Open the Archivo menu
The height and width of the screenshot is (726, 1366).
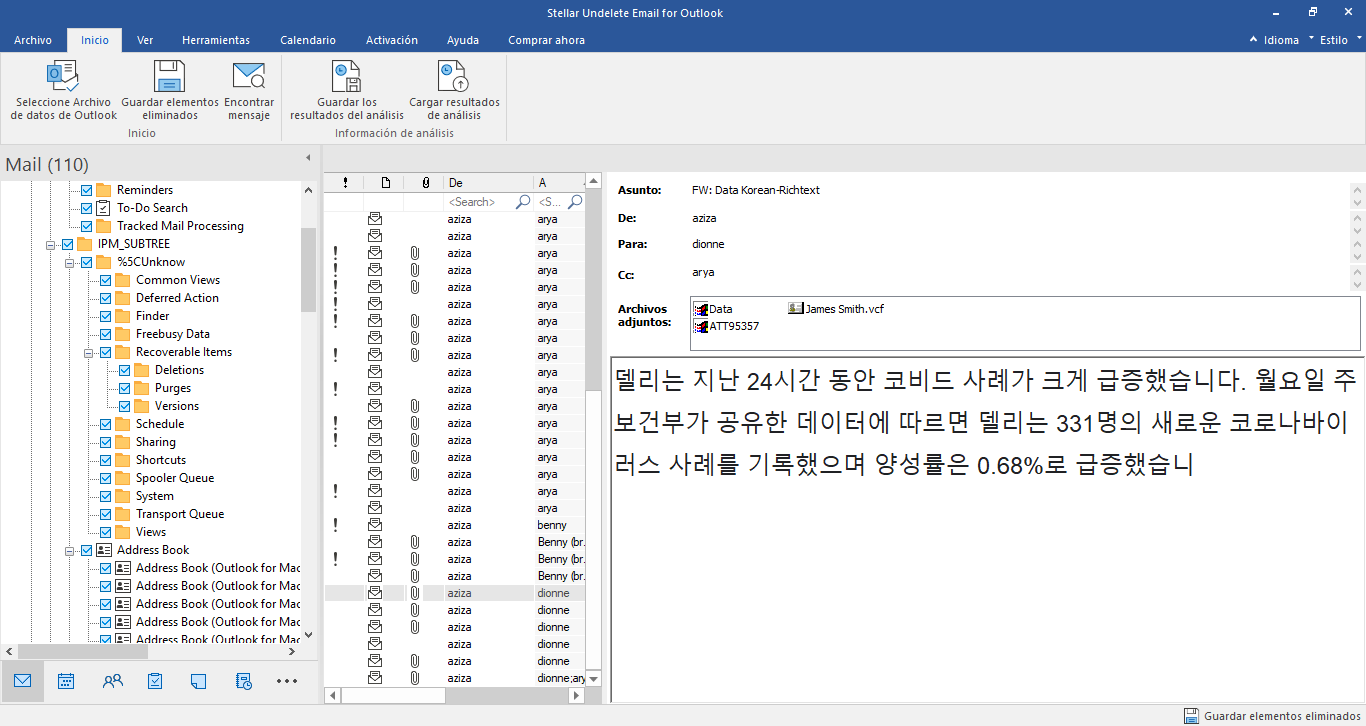tap(33, 40)
